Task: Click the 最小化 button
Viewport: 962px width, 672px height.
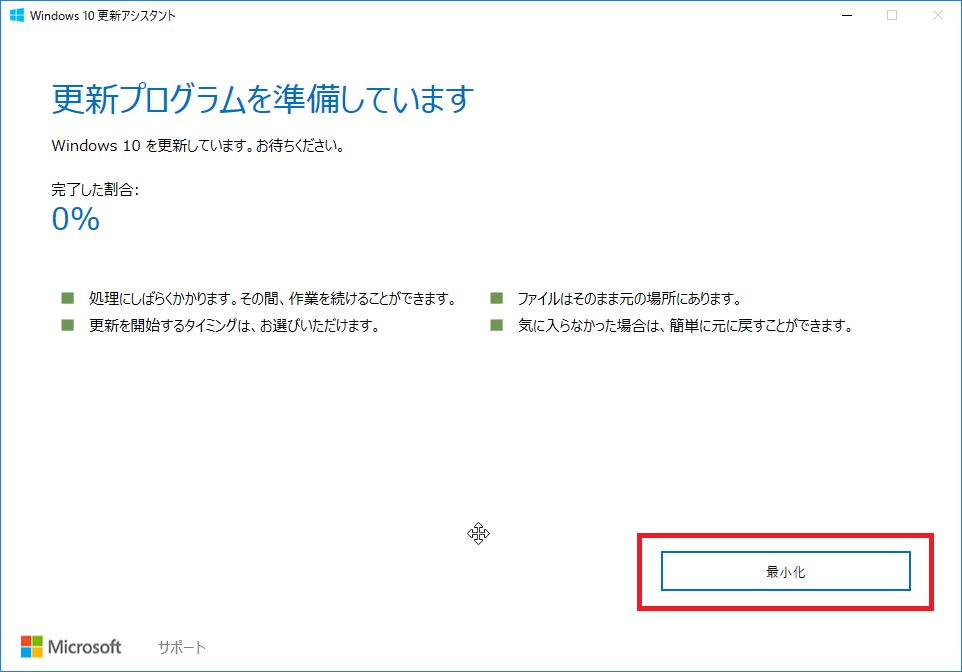Action: pyautogui.click(x=785, y=571)
